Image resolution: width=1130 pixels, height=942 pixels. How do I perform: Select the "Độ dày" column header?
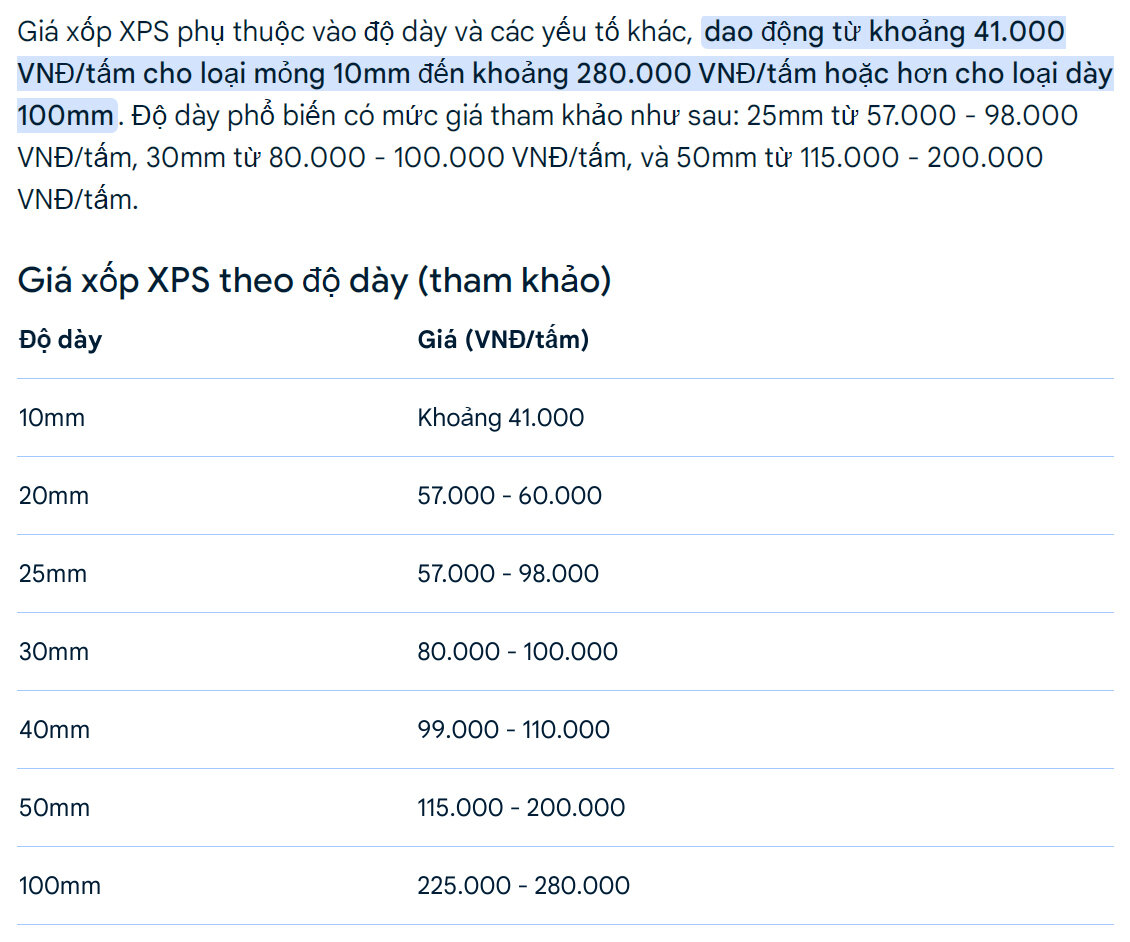click(60, 340)
